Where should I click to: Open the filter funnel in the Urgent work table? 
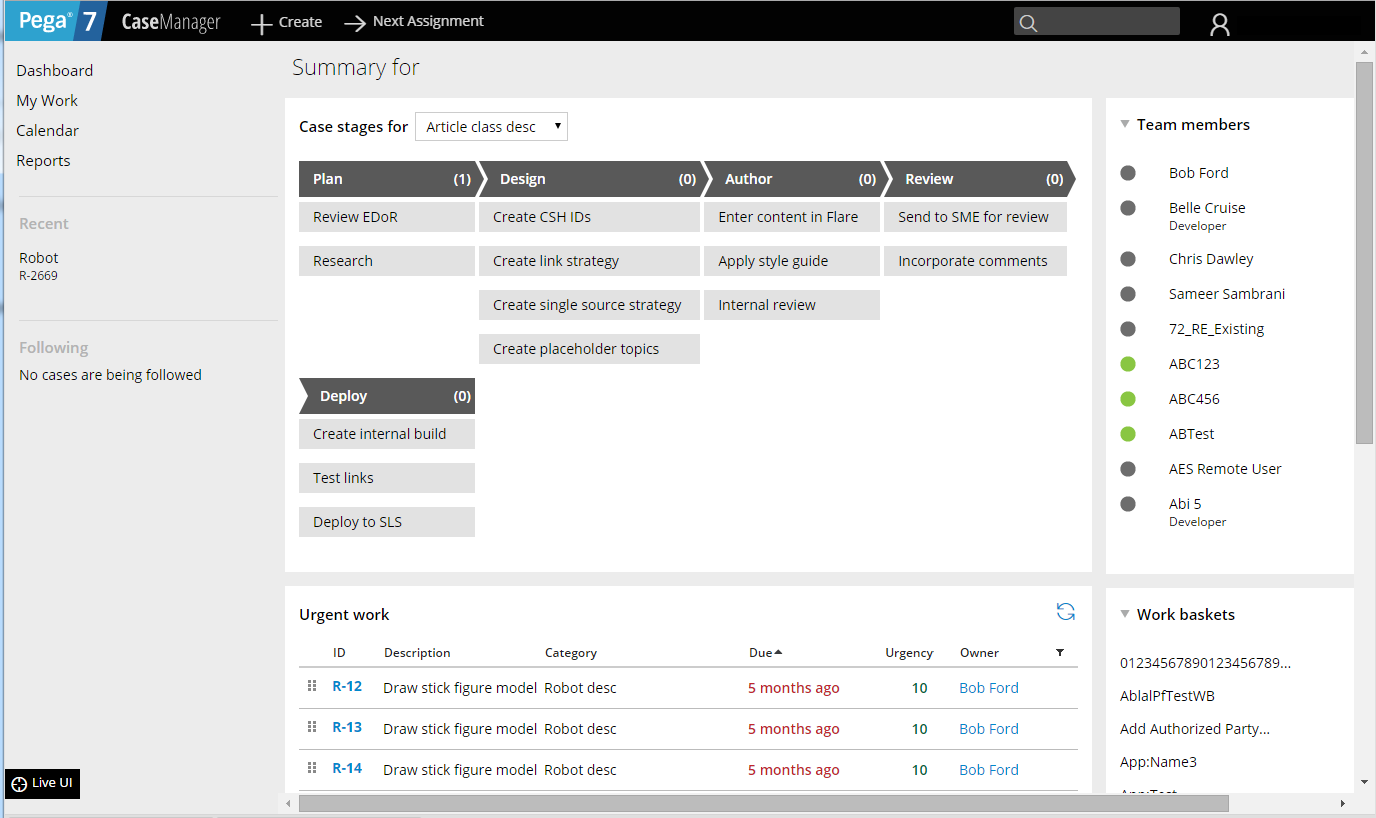[x=1059, y=652]
